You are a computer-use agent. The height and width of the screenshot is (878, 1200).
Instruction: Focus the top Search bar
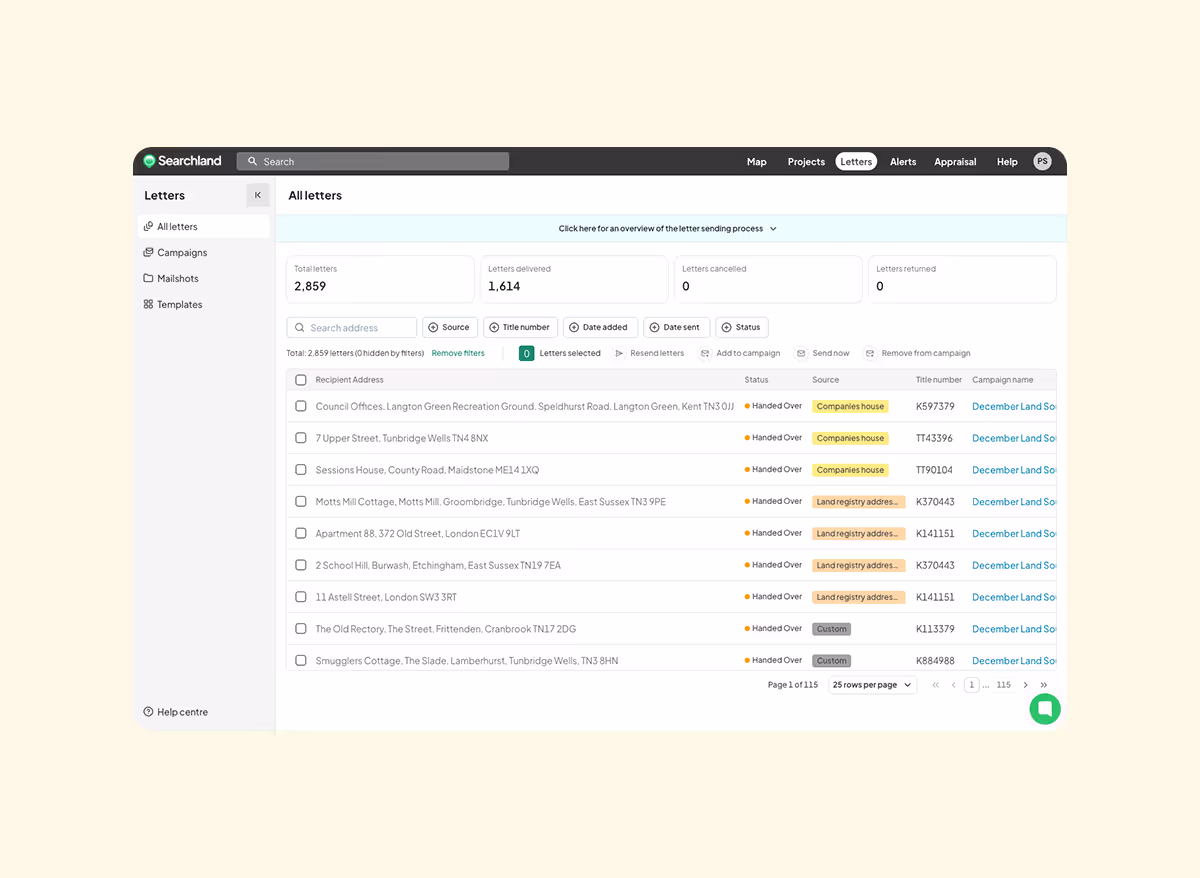[x=373, y=161]
